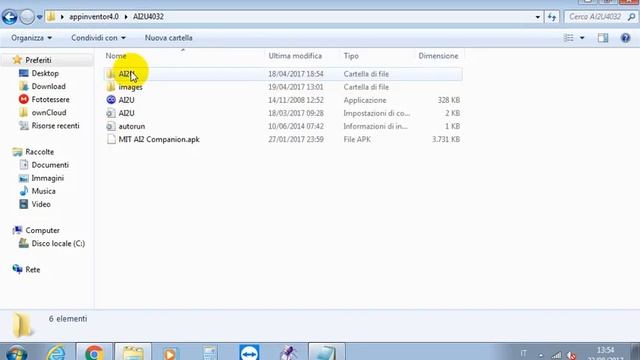Click date 14/11/2008 12:52
640x360 pixels.
(x=296, y=100)
